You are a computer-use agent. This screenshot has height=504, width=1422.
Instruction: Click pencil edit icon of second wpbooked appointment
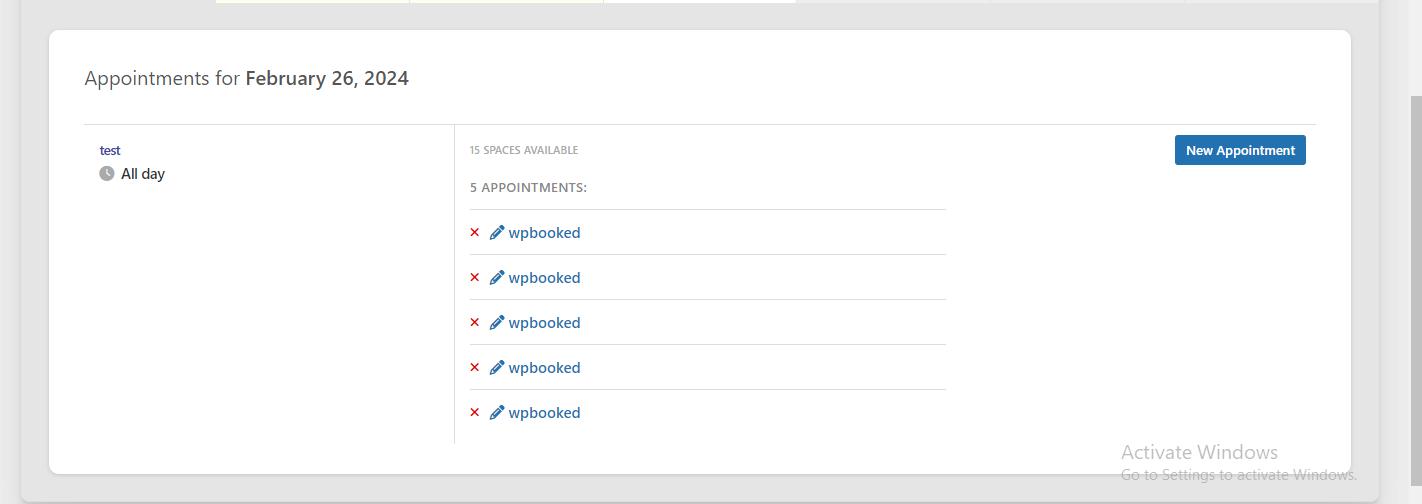[x=497, y=278]
